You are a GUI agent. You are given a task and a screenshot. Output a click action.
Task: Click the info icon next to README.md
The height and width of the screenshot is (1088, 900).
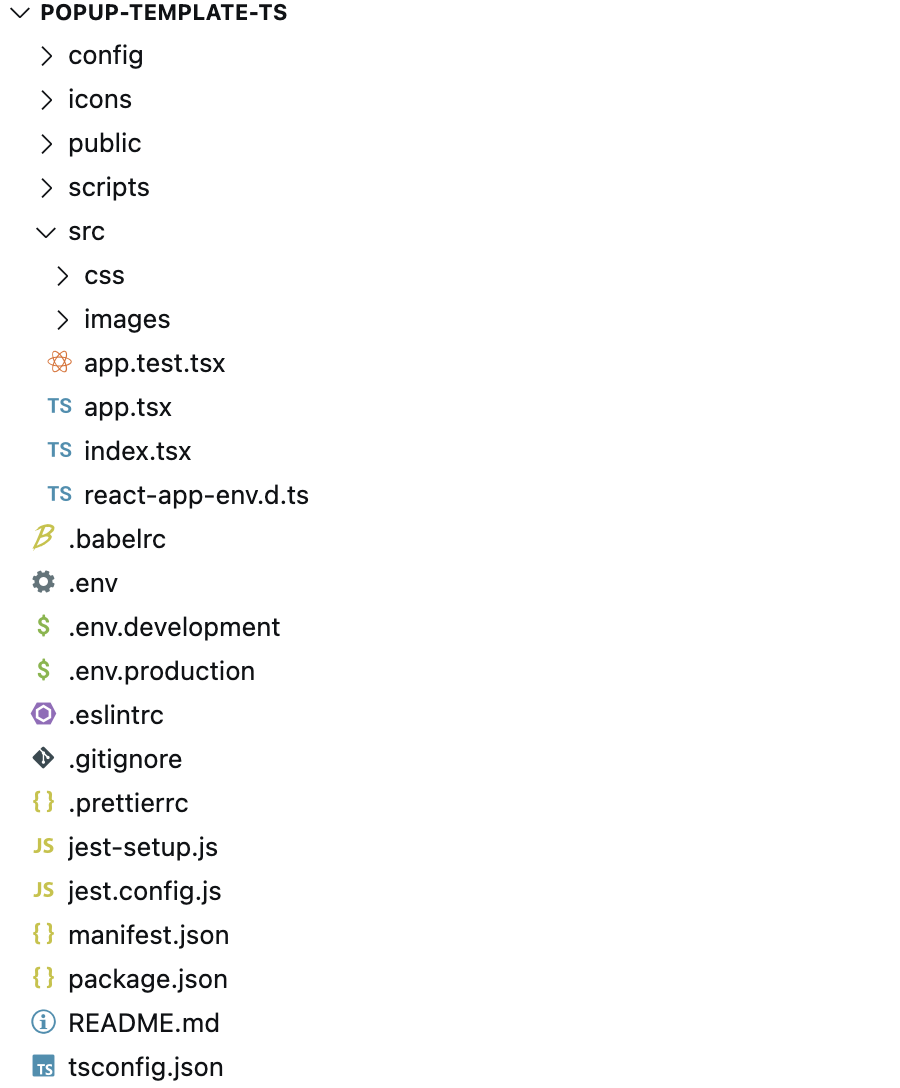(x=43, y=1022)
